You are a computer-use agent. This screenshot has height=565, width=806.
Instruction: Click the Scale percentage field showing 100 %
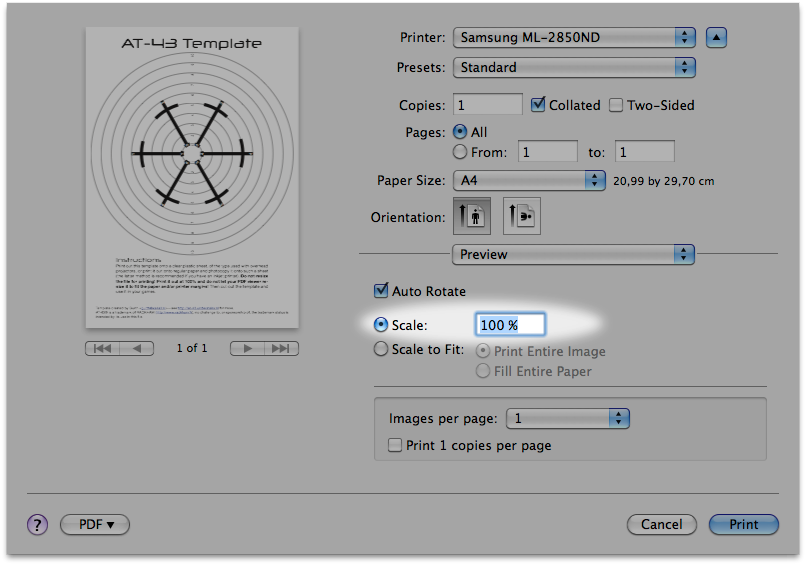pos(510,325)
